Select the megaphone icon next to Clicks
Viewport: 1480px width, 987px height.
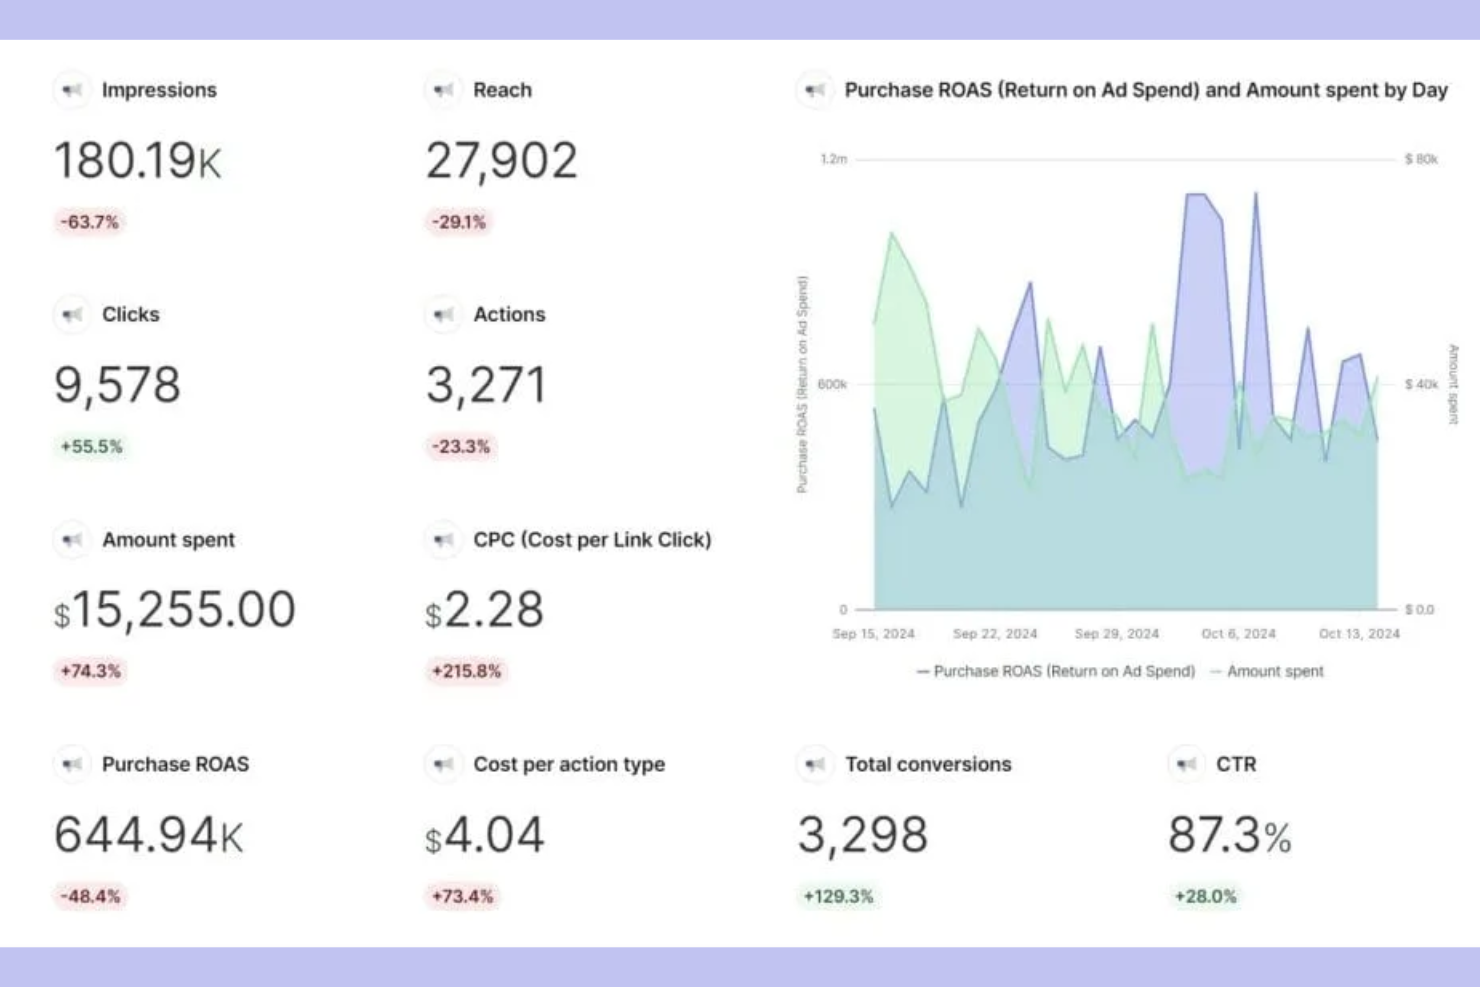click(x=72, y=315)
